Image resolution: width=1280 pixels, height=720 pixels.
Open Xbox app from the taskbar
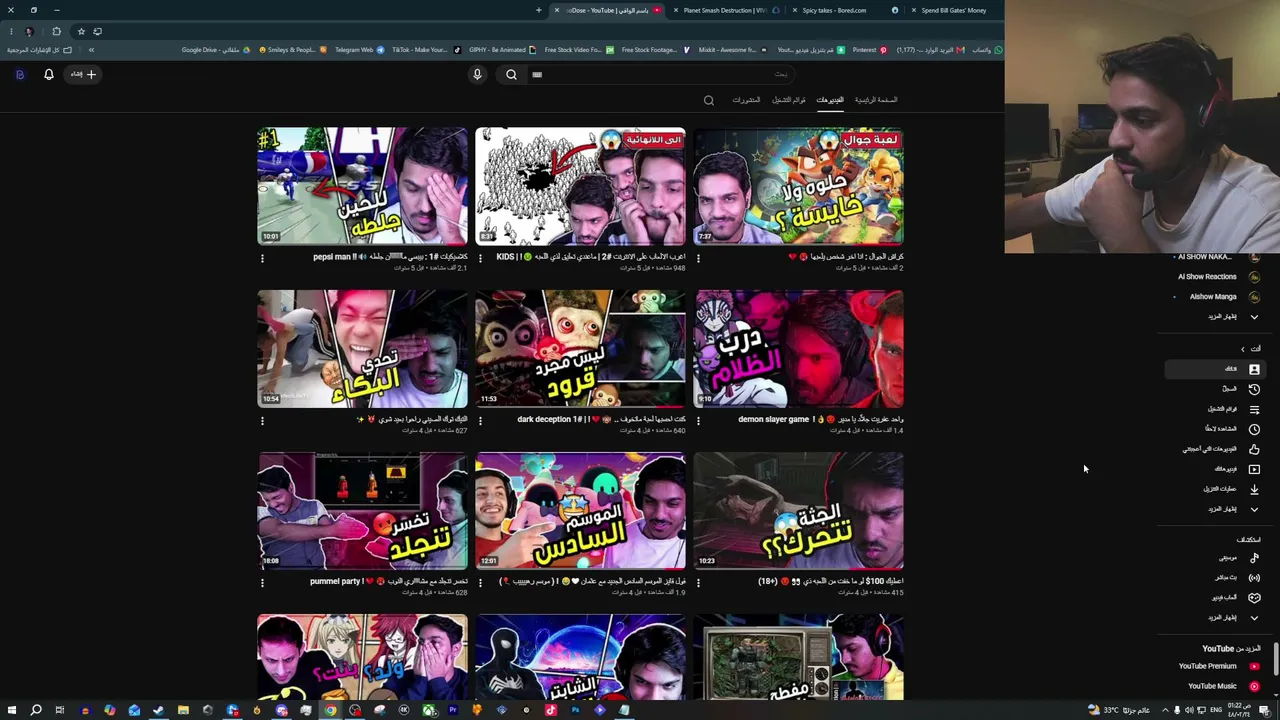tap(428, 710)
